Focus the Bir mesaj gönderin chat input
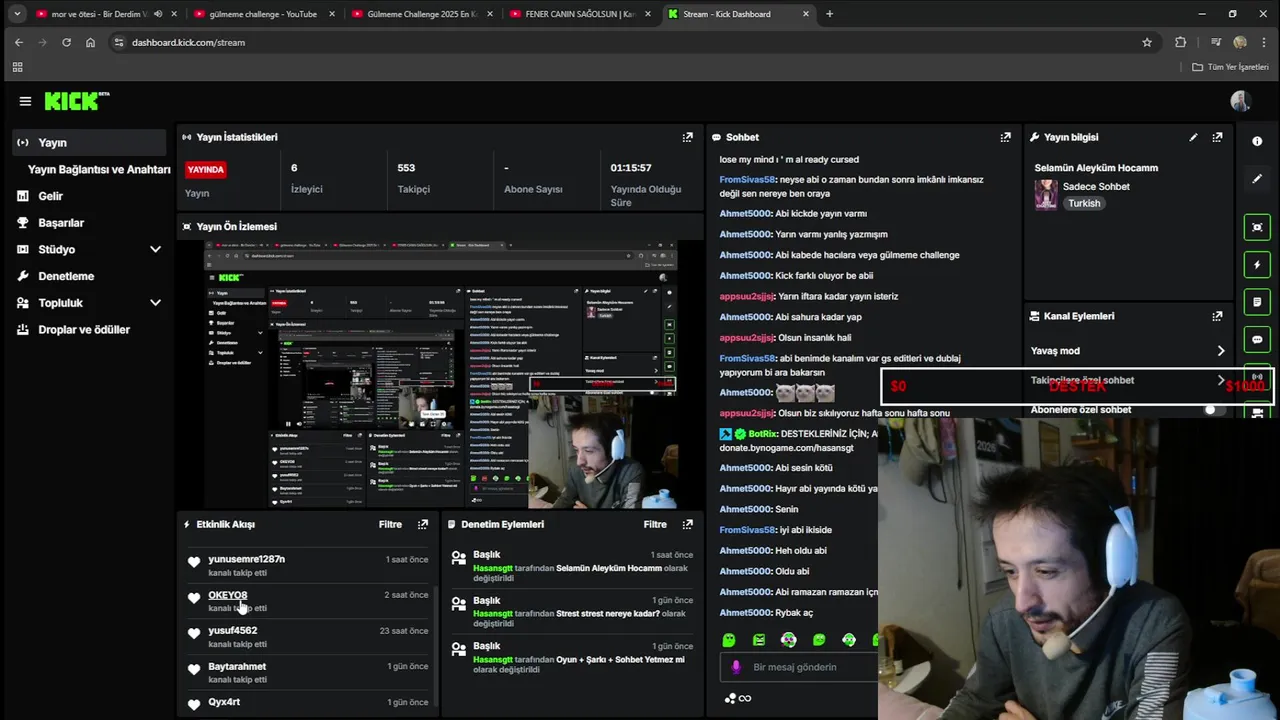Screen dimensions: 1280x720 (800, 667)
